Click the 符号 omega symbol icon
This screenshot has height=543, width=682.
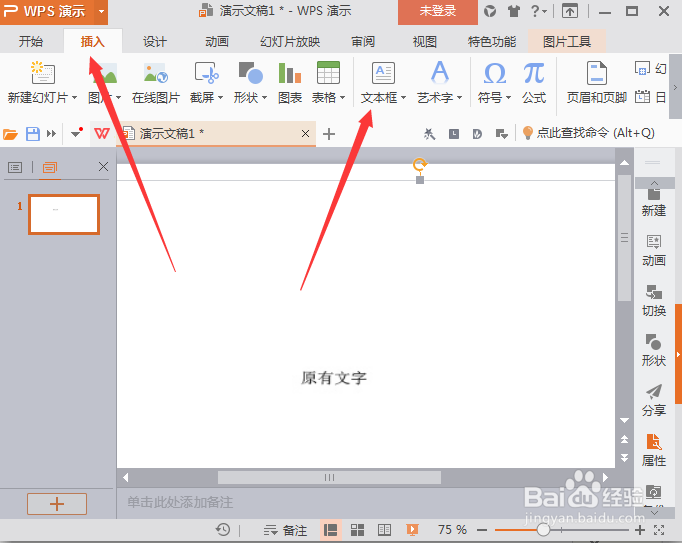[495, 73]
